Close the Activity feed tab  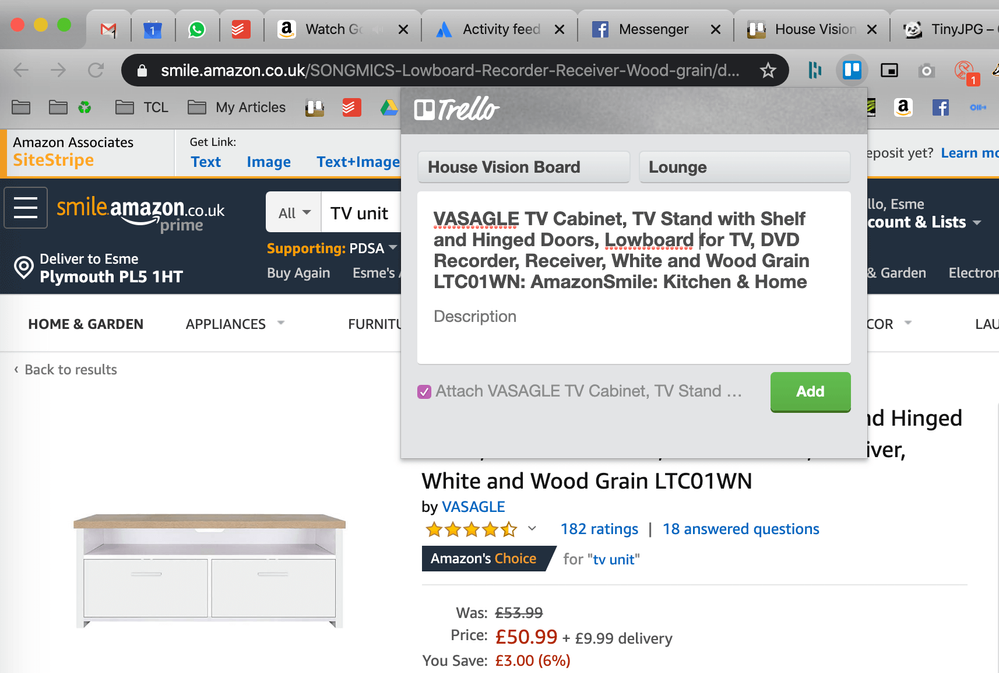559,29
